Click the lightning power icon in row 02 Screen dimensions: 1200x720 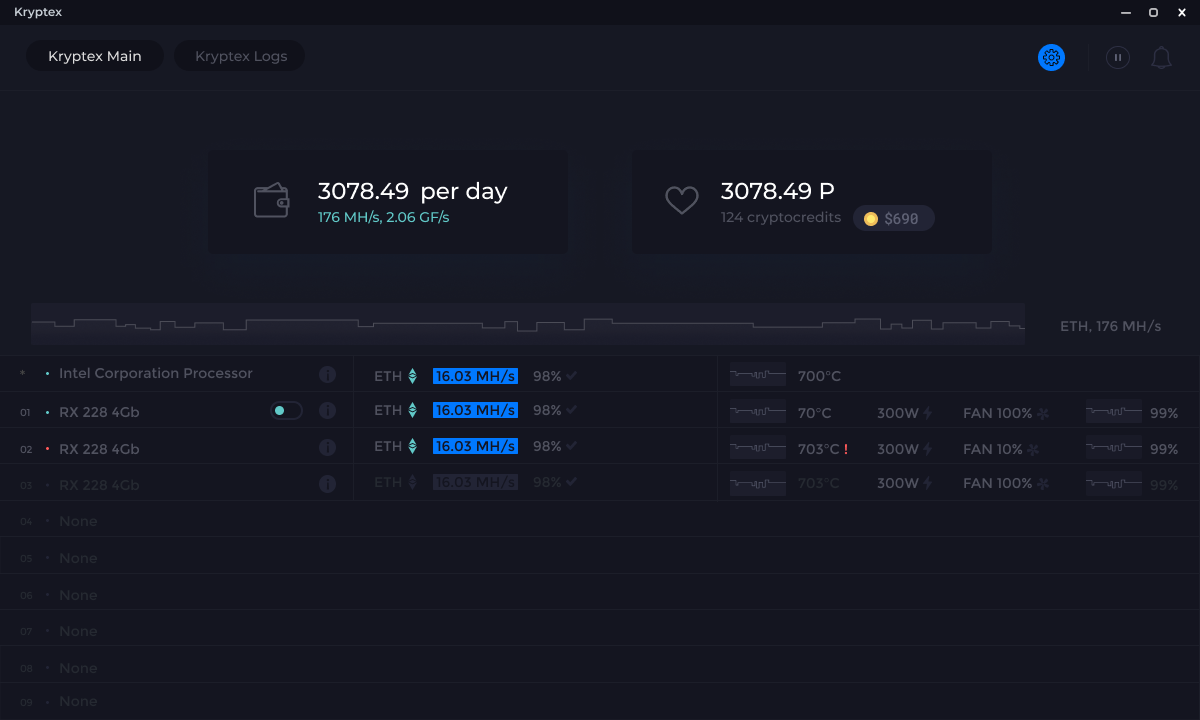pyautogui.click(x=928, y=449)
